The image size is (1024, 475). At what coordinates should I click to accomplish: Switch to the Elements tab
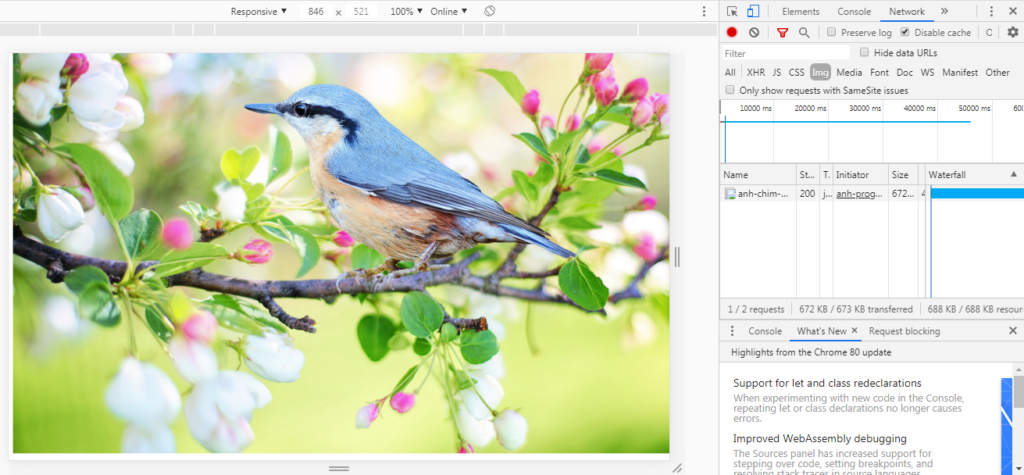pyautogui.click(x=800, y=12)
